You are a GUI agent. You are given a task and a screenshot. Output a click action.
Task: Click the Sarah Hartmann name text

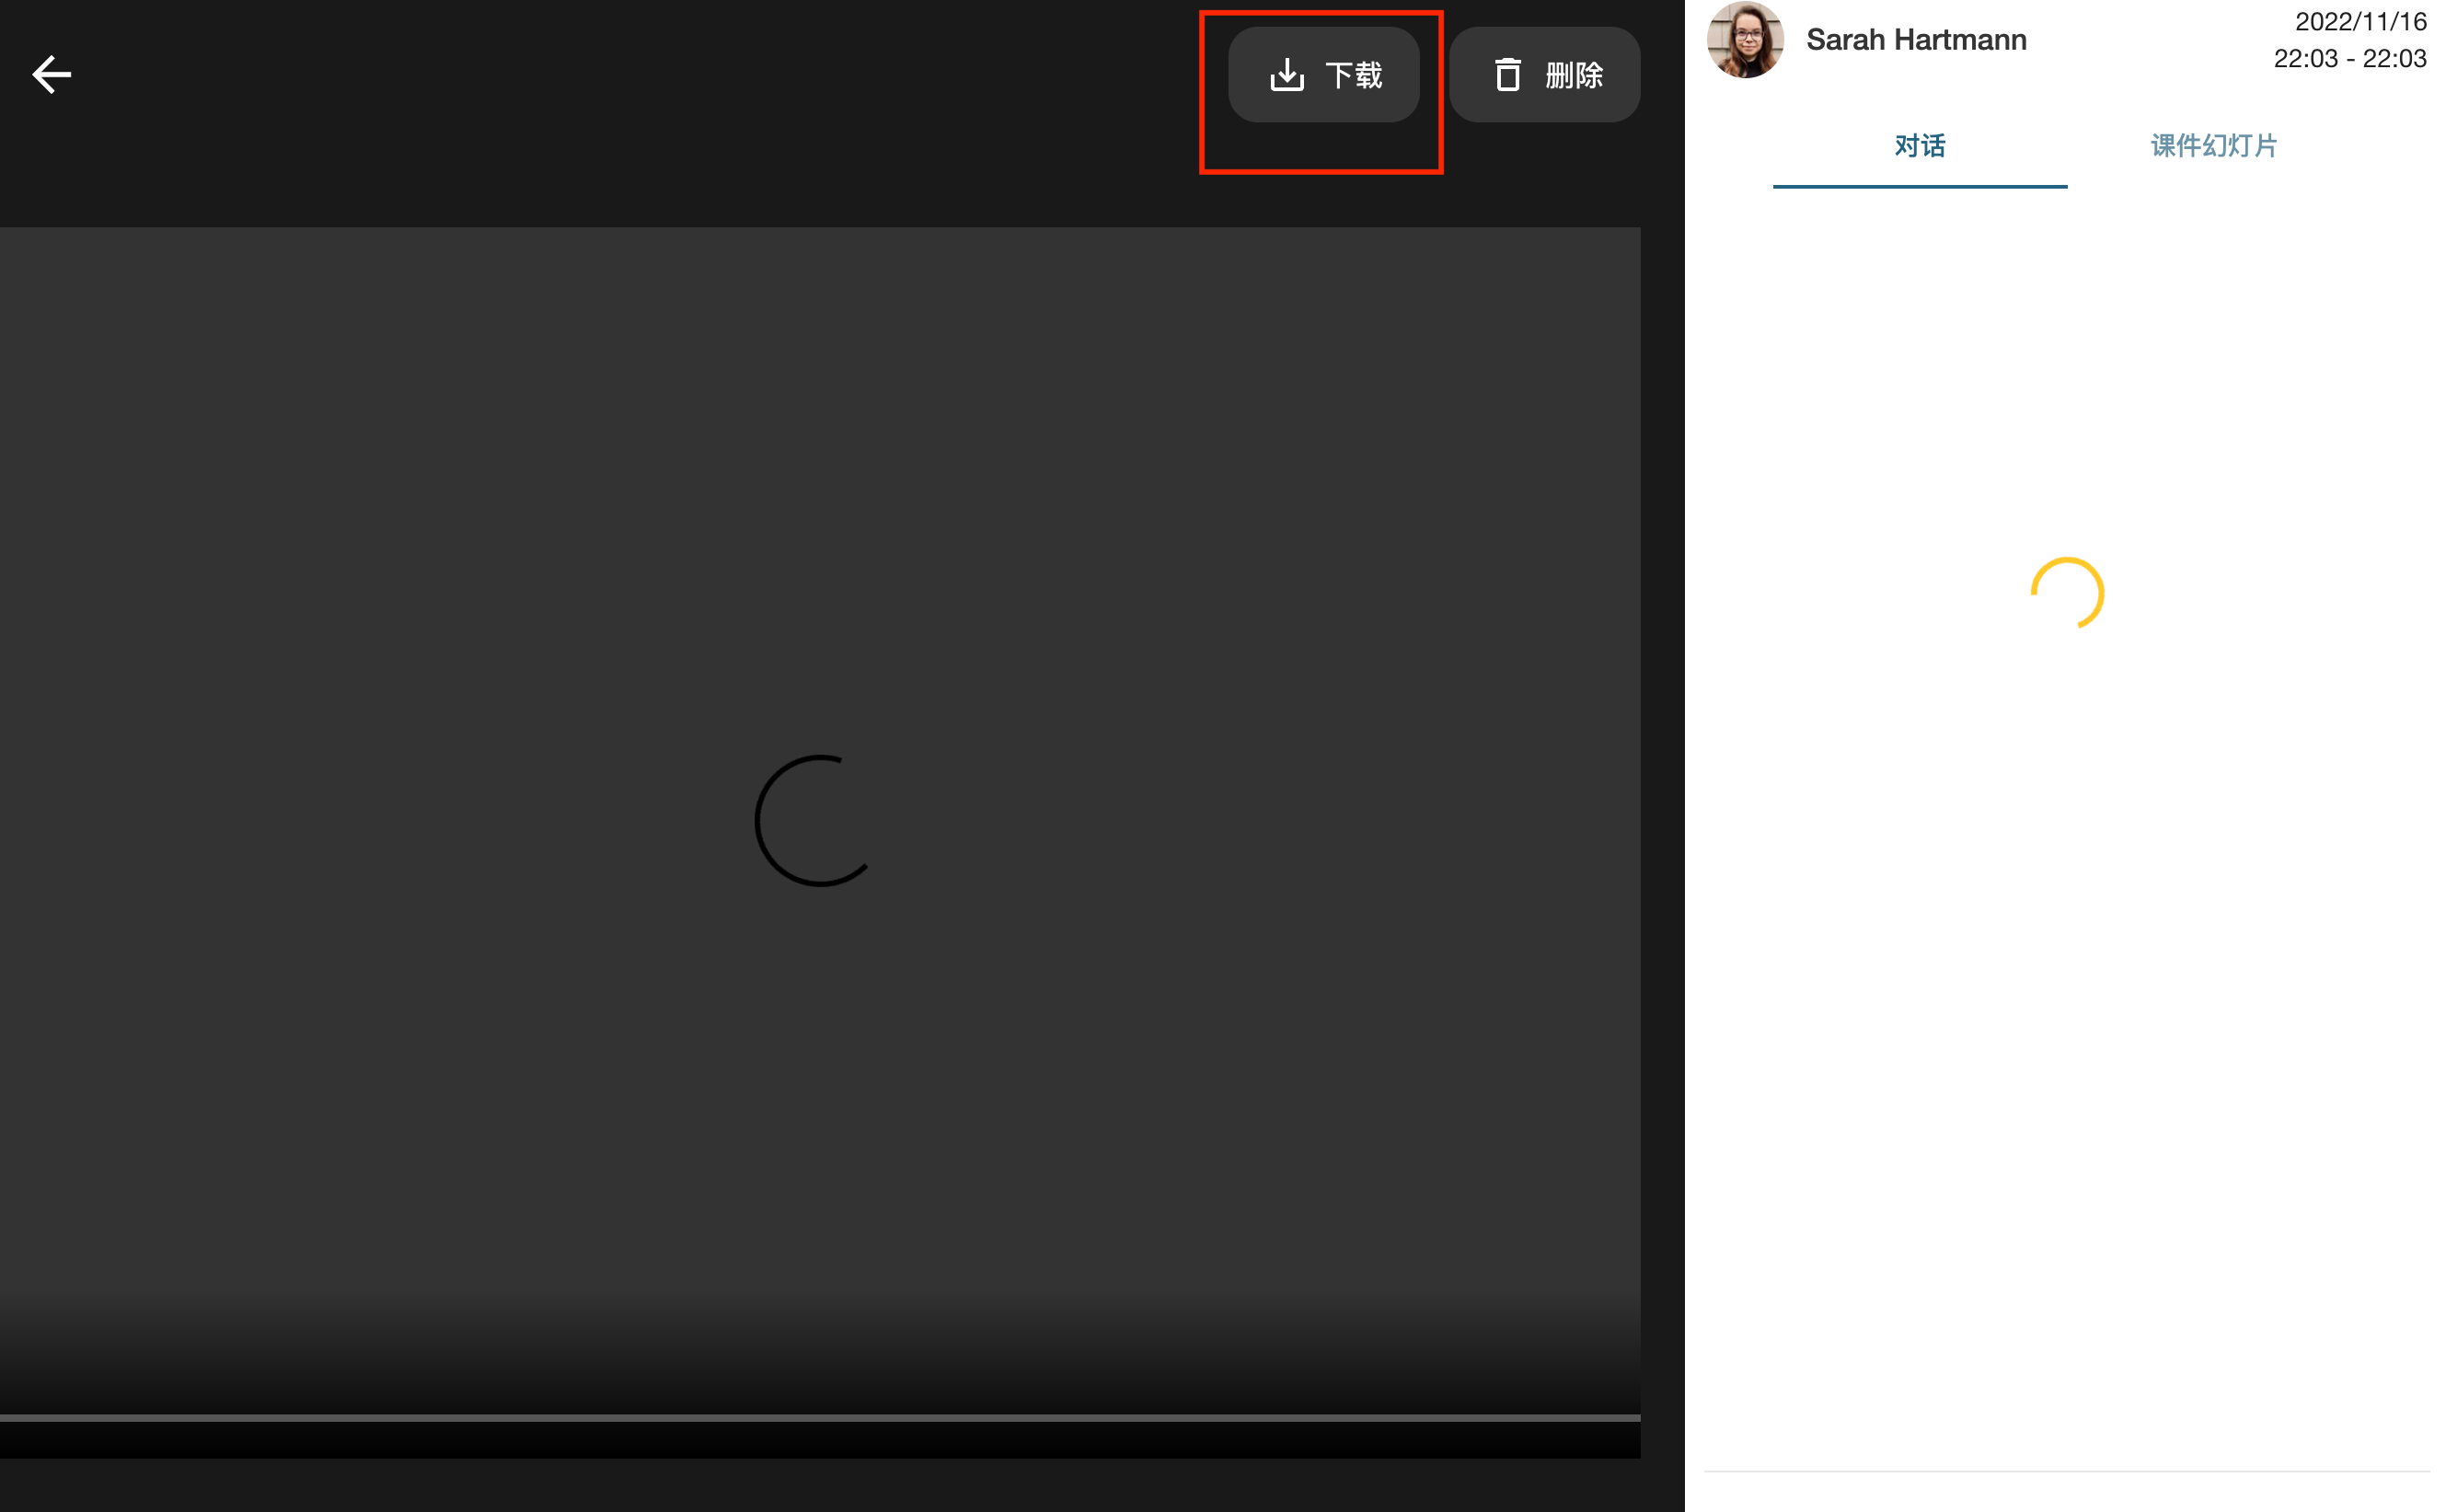point(1915,40)
